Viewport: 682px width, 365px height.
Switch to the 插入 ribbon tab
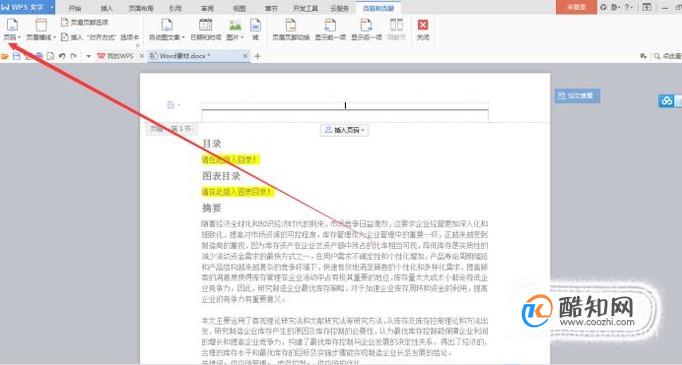click(x=106, y=8)
